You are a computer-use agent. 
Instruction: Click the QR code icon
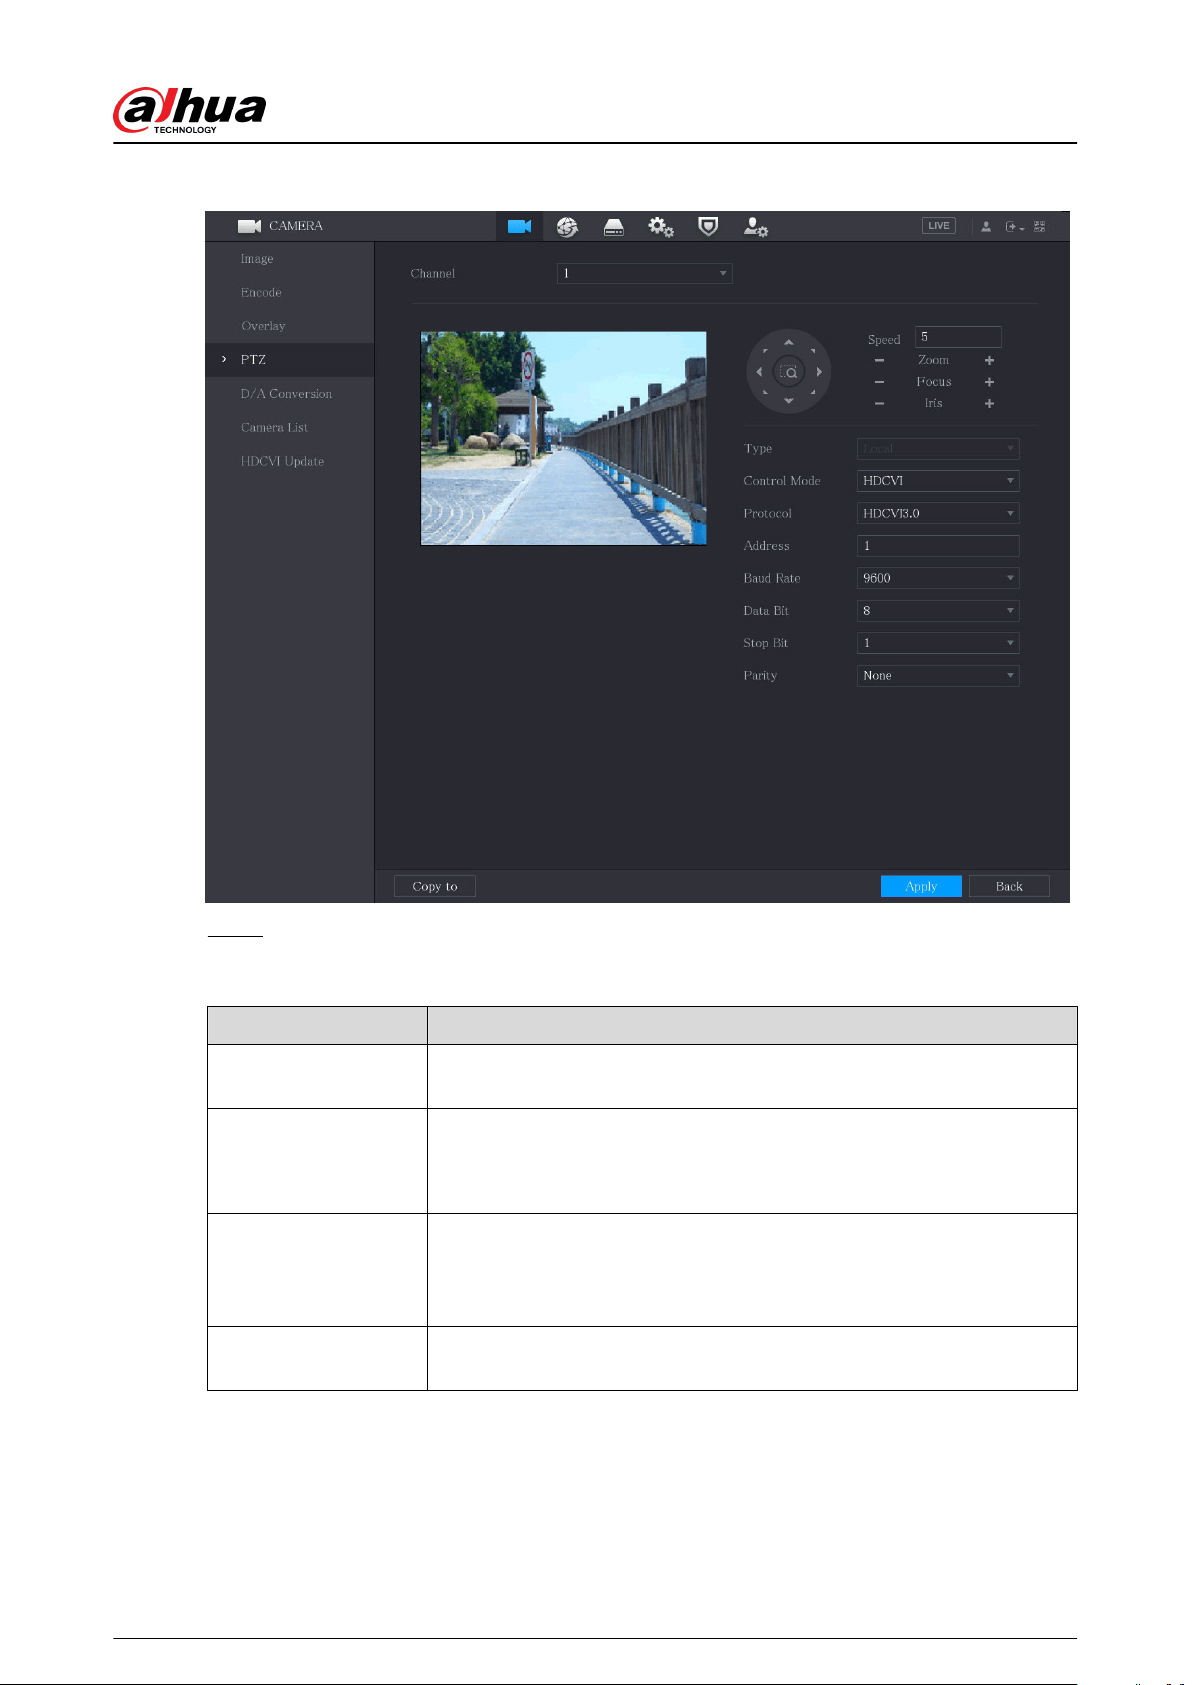(1040, 227)
